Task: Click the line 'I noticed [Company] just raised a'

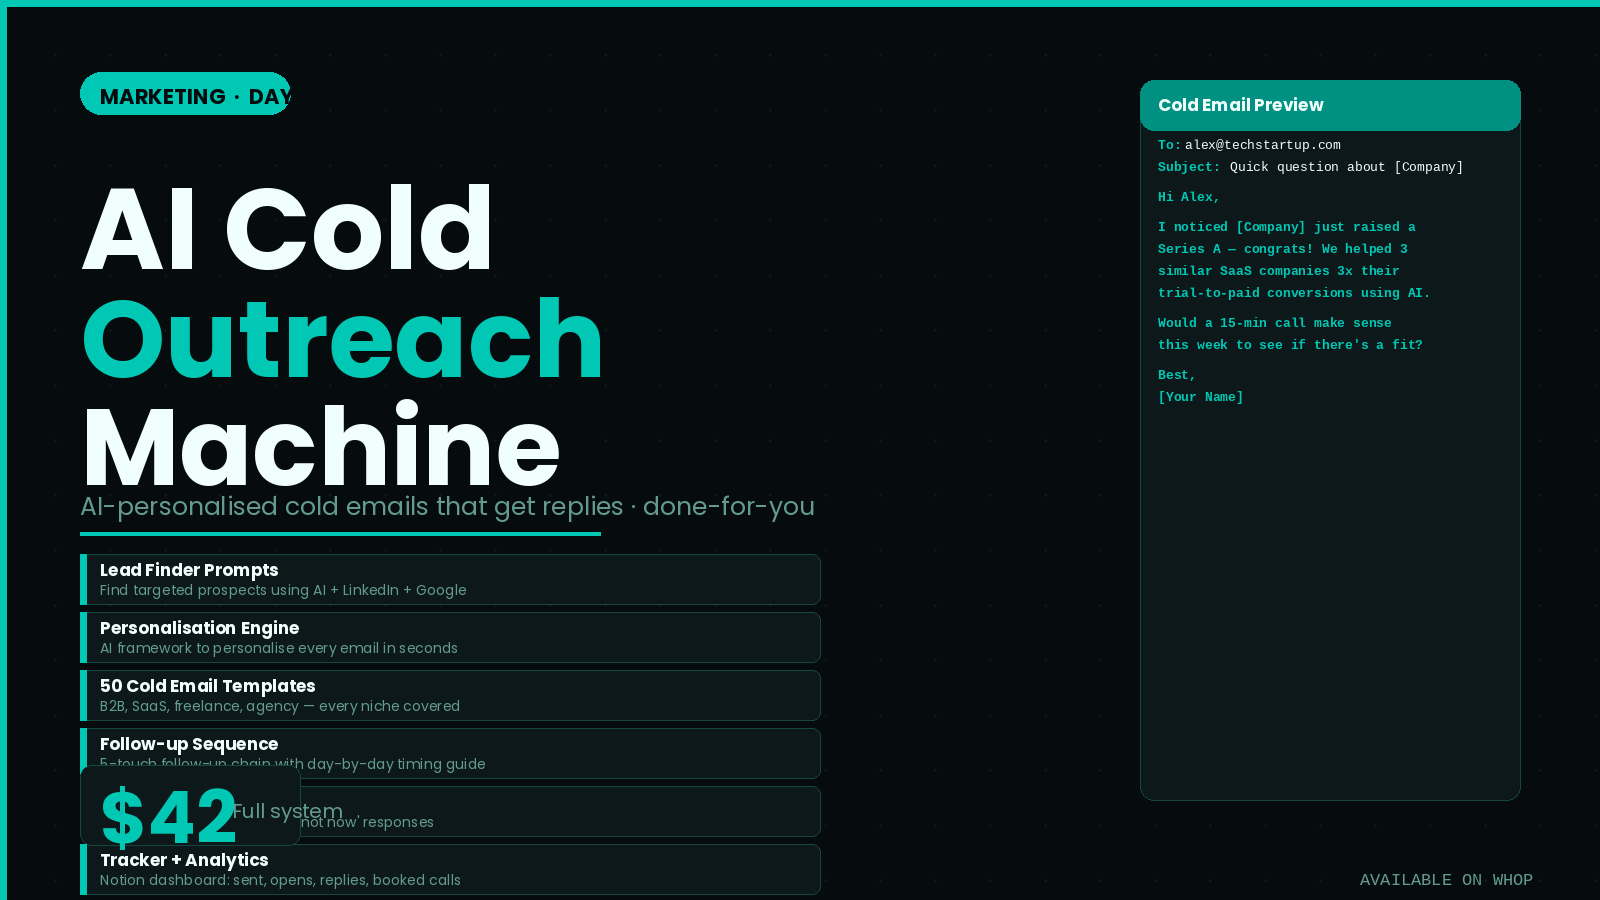Action: 1287,227
